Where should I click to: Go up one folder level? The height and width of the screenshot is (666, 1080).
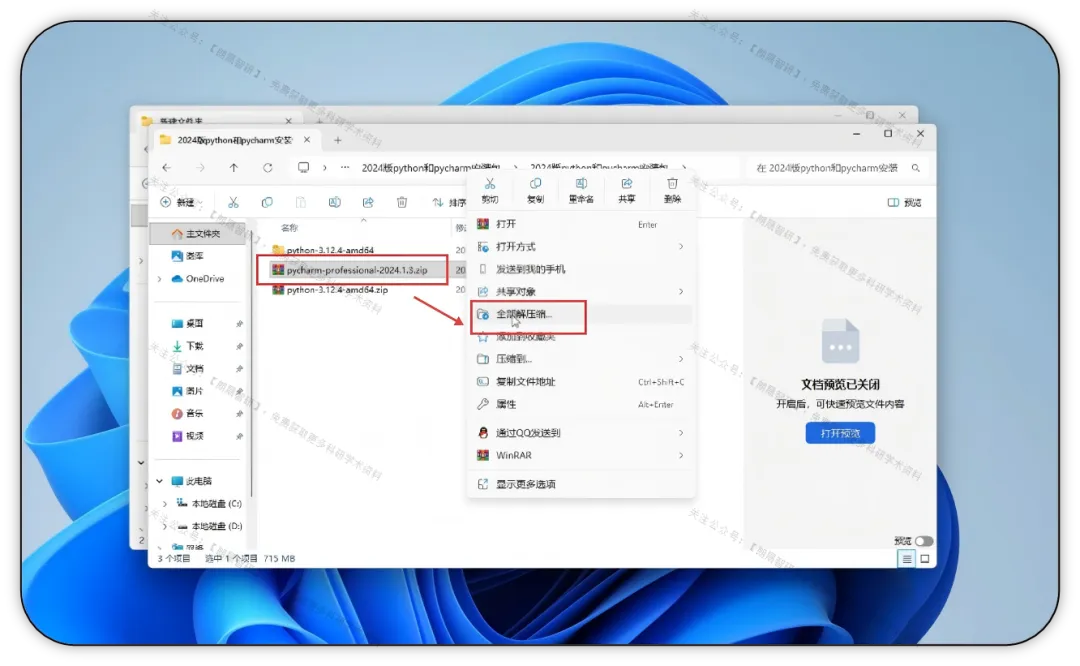coord(234,167)
